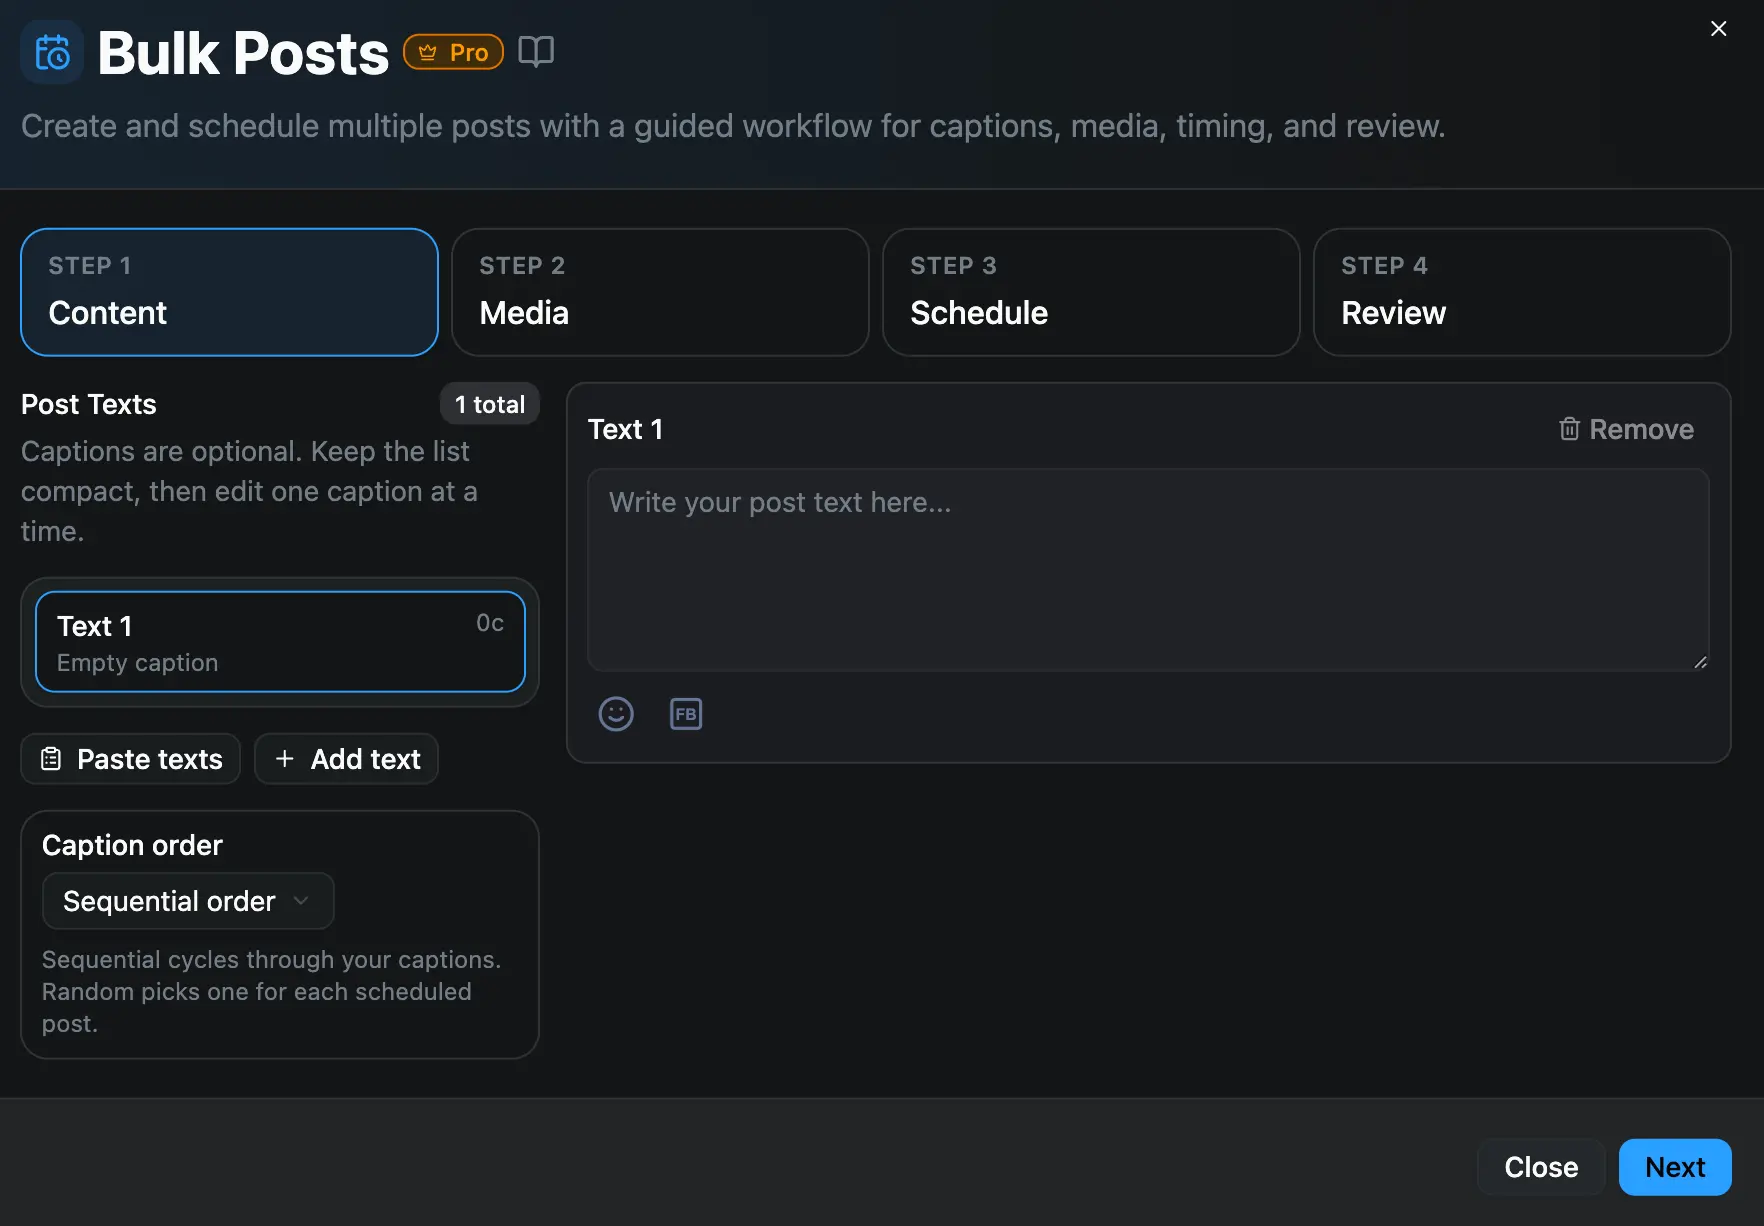Click the Pro crown badge
This screenshot has width=1764, height=1226.
tap(453, 51)
